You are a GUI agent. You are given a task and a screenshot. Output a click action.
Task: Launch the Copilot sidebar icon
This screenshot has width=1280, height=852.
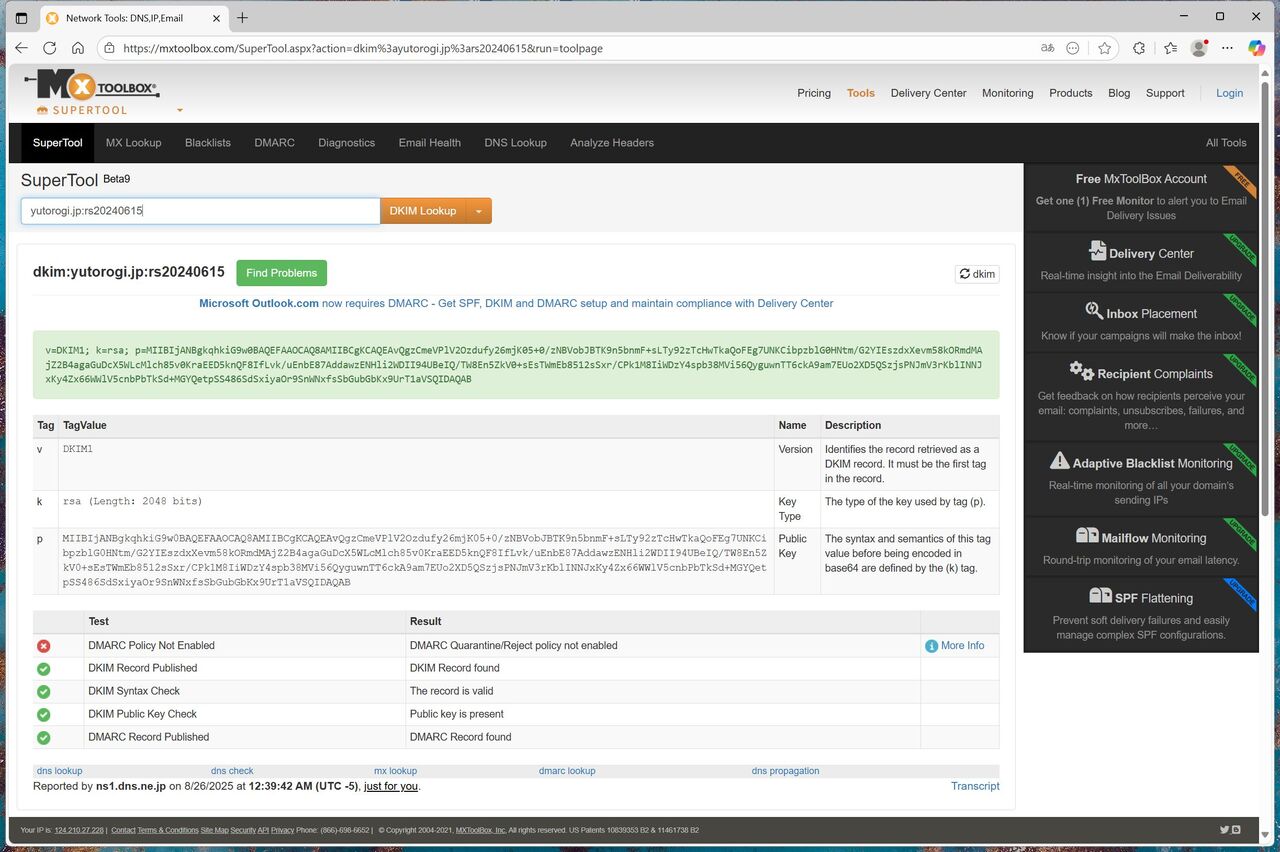[1257, 48]
